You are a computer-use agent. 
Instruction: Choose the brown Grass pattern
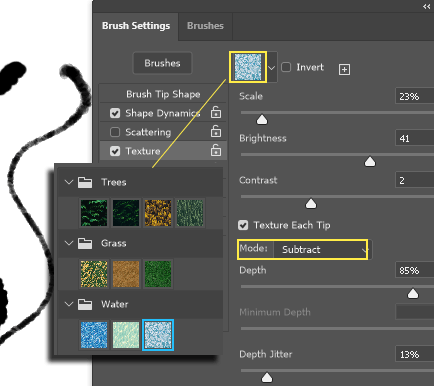(126, 274)
